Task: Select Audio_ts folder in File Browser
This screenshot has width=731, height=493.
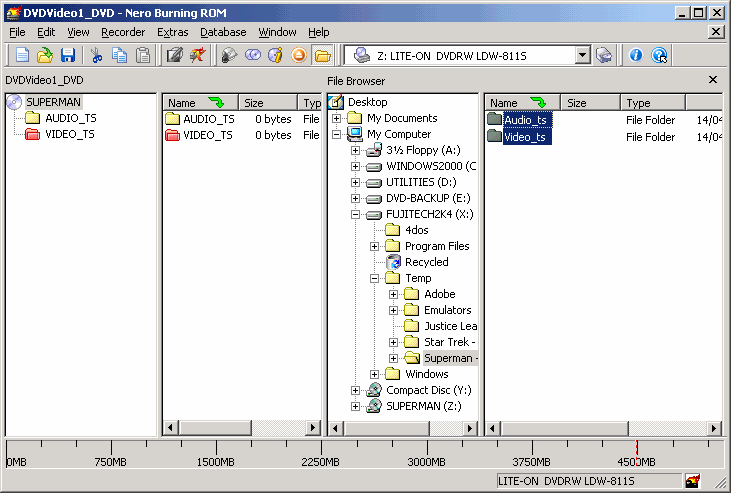Action: [525, 120]
